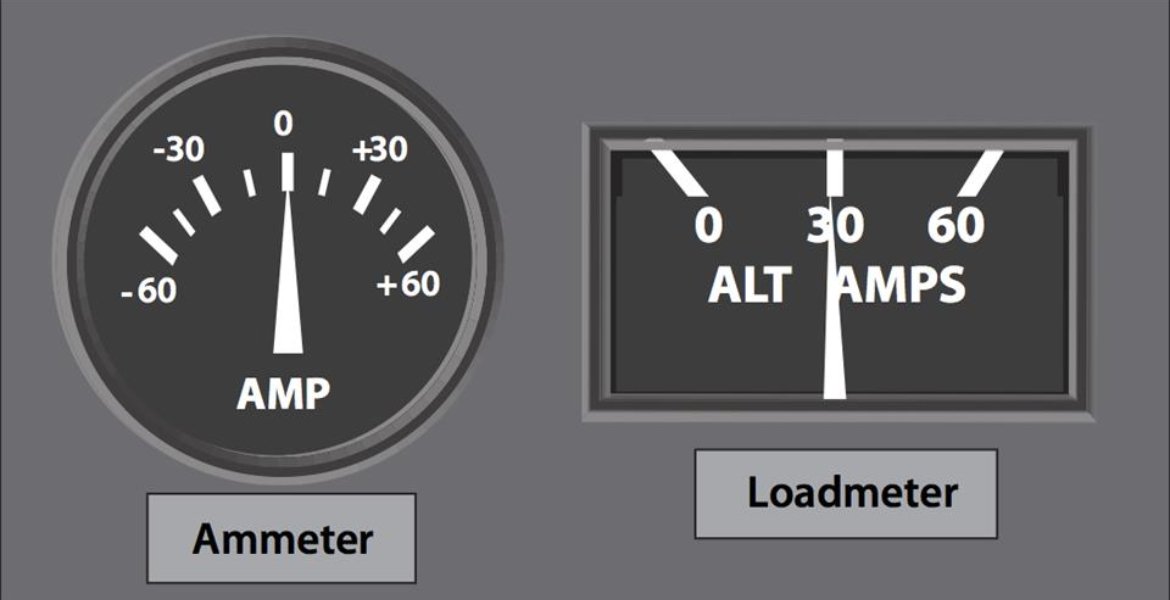Screen dimensions: 1170x600
Task: Click the 0 label on loadmeter
Action: click(x=708, y=225)
